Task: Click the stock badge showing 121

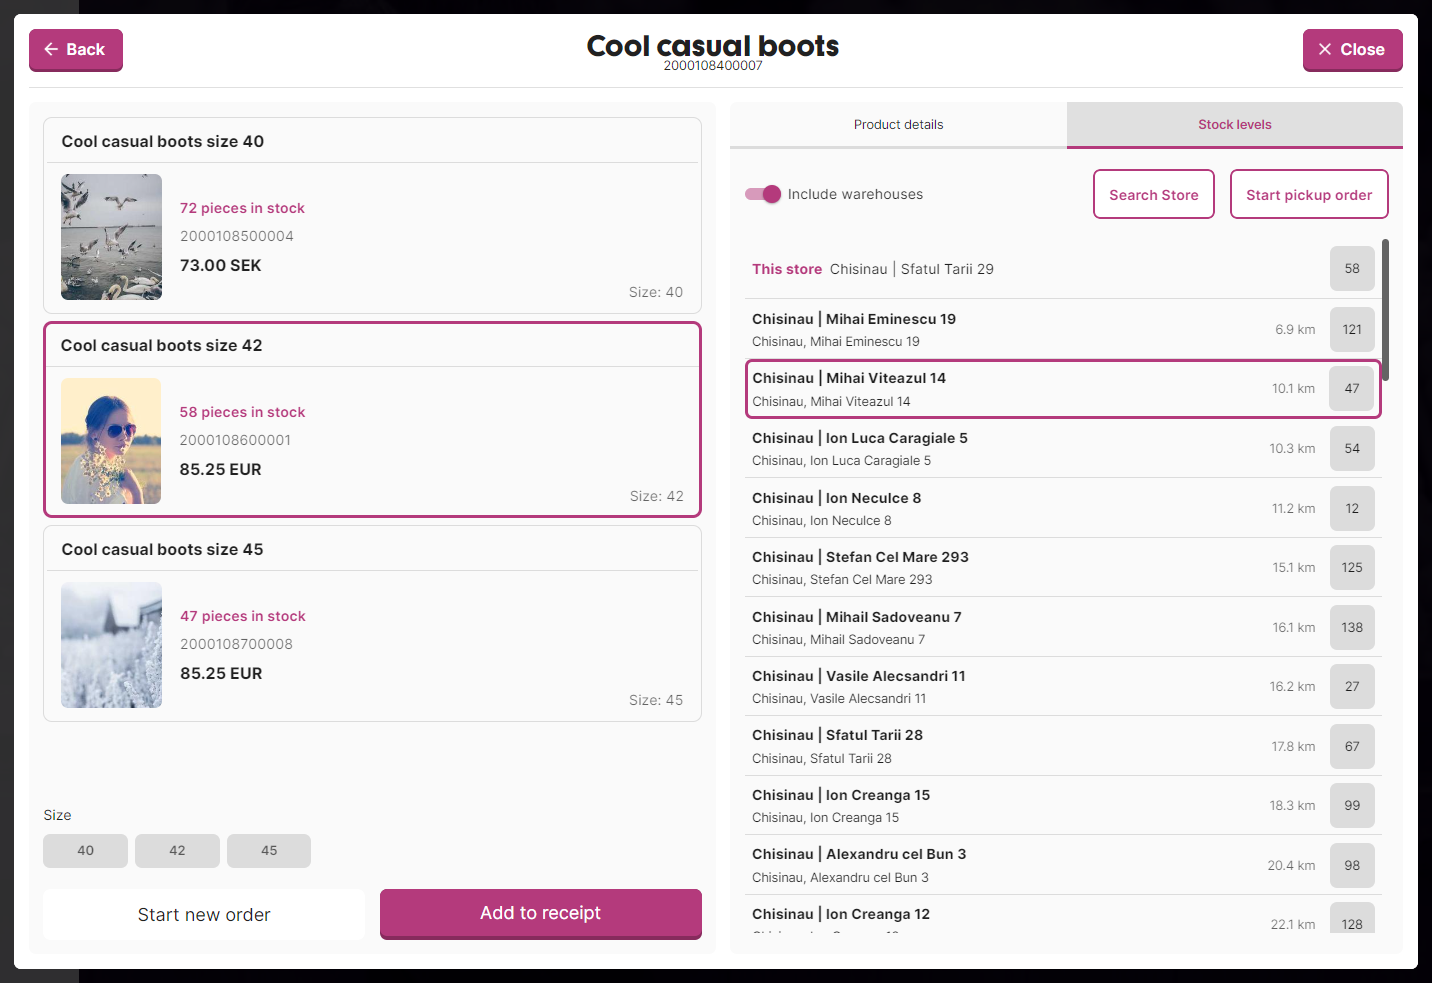Action: coord(1352,329)
